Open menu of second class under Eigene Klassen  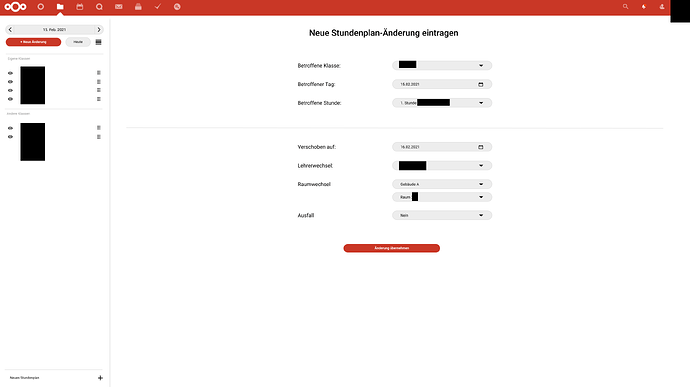tap(99, 81)
